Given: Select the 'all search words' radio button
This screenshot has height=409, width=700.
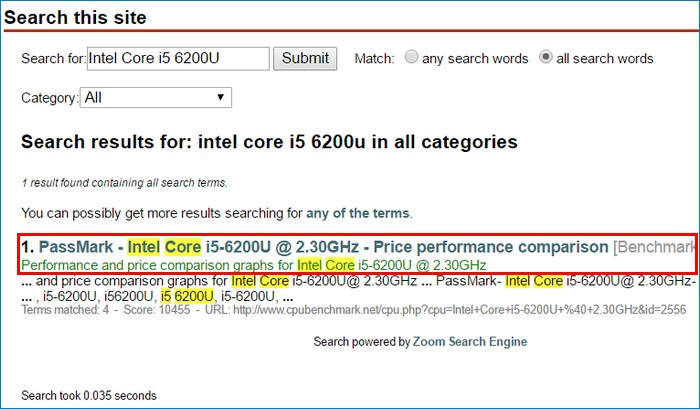Looking at the screenshot, I should click(546, 57).
